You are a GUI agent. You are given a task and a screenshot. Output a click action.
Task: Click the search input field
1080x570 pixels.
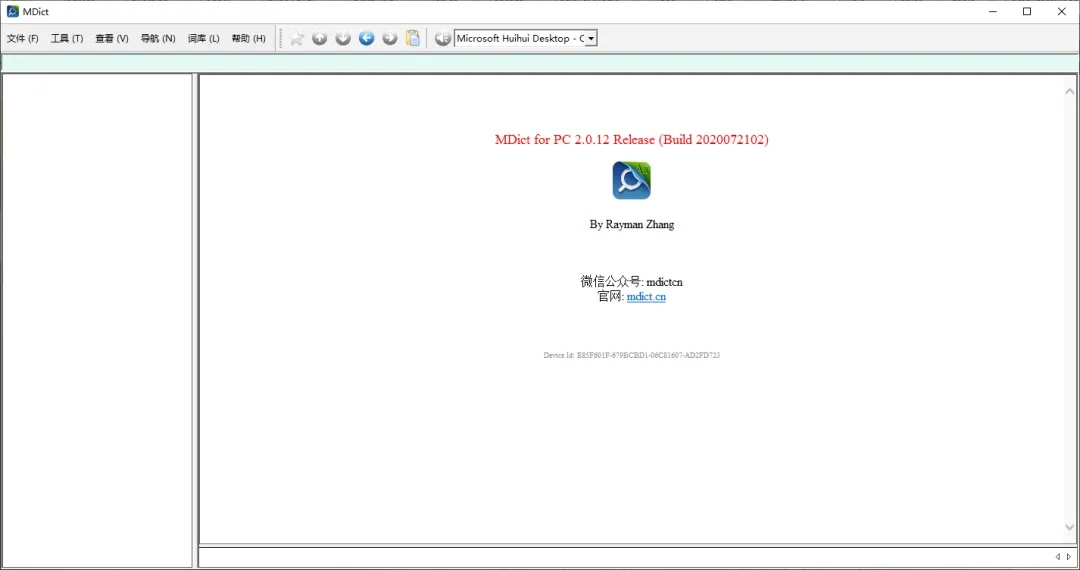click(x=540, y=63)
